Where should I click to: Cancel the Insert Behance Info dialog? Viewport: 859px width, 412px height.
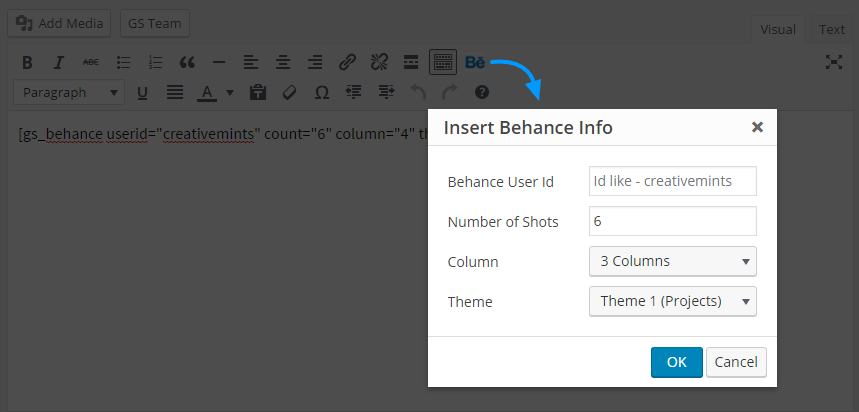(x=736, y=362)
